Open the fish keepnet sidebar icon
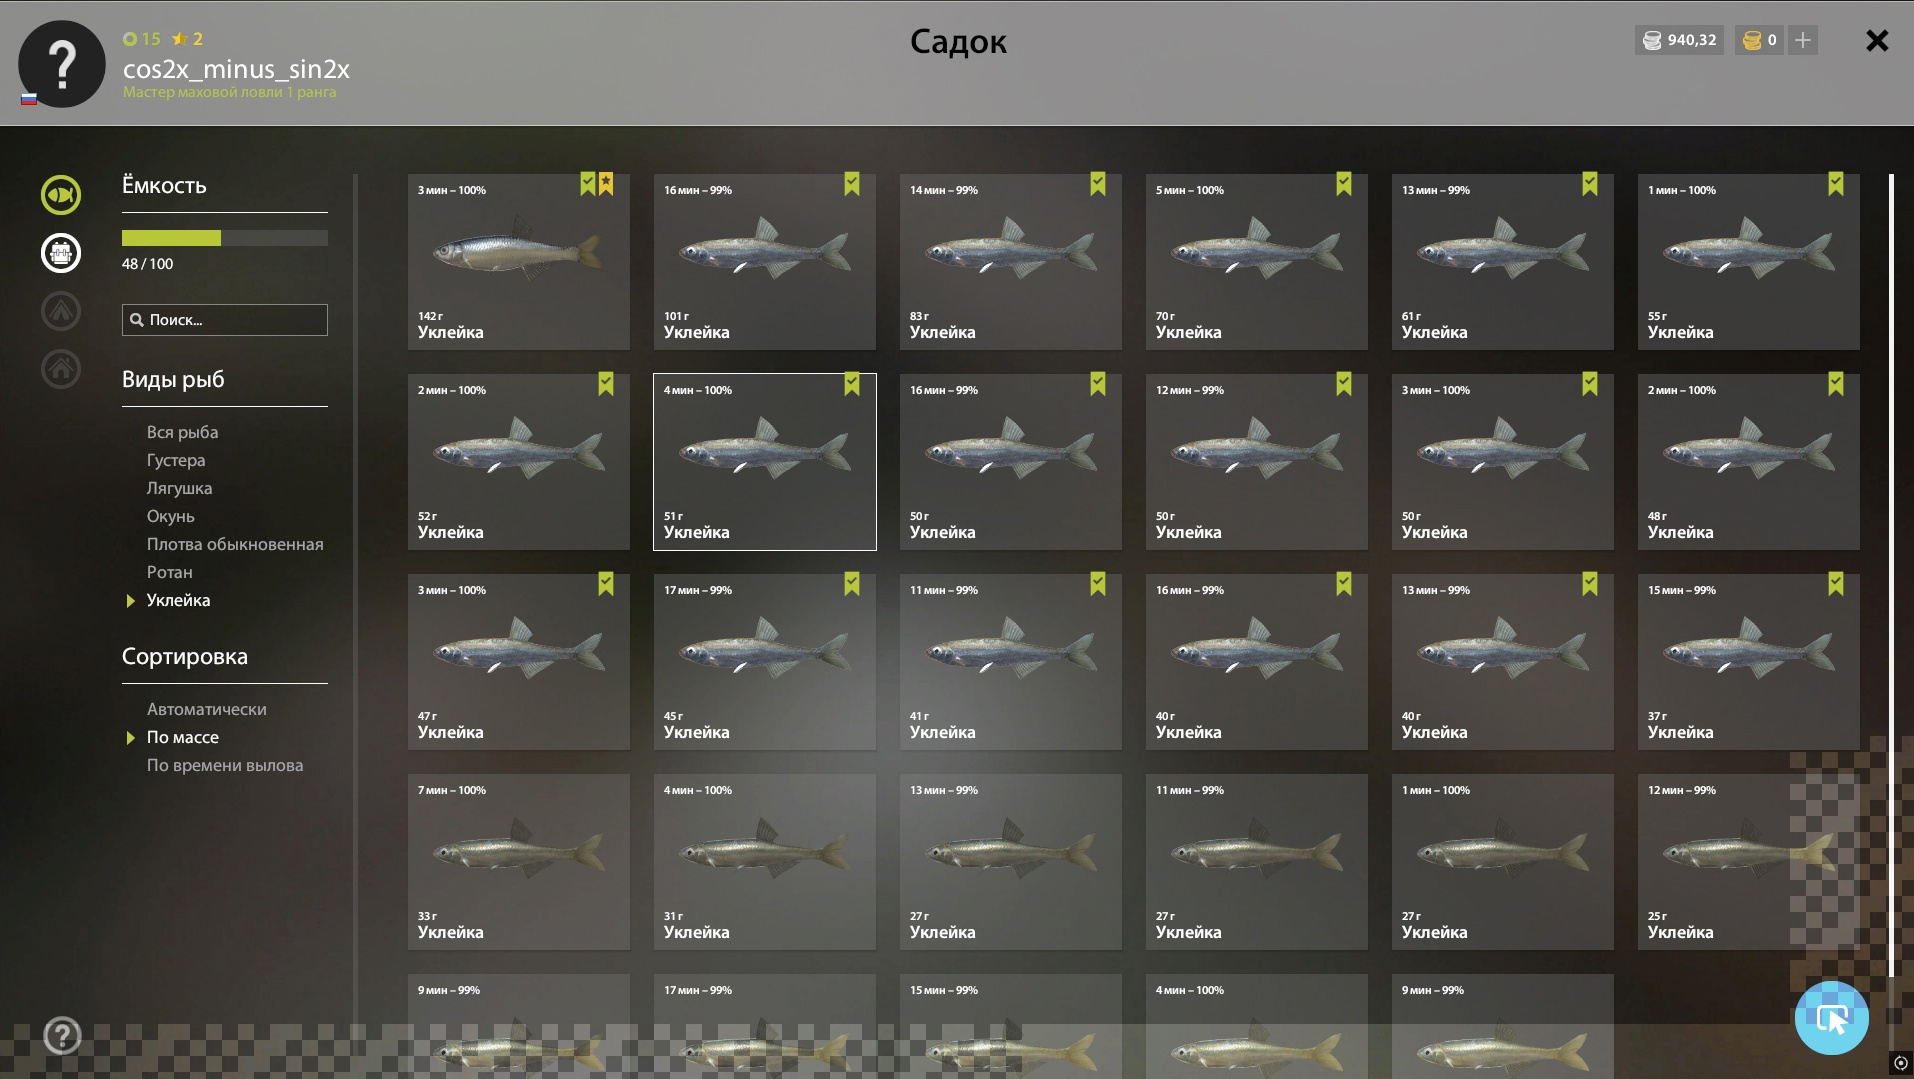 click(61, 195)
